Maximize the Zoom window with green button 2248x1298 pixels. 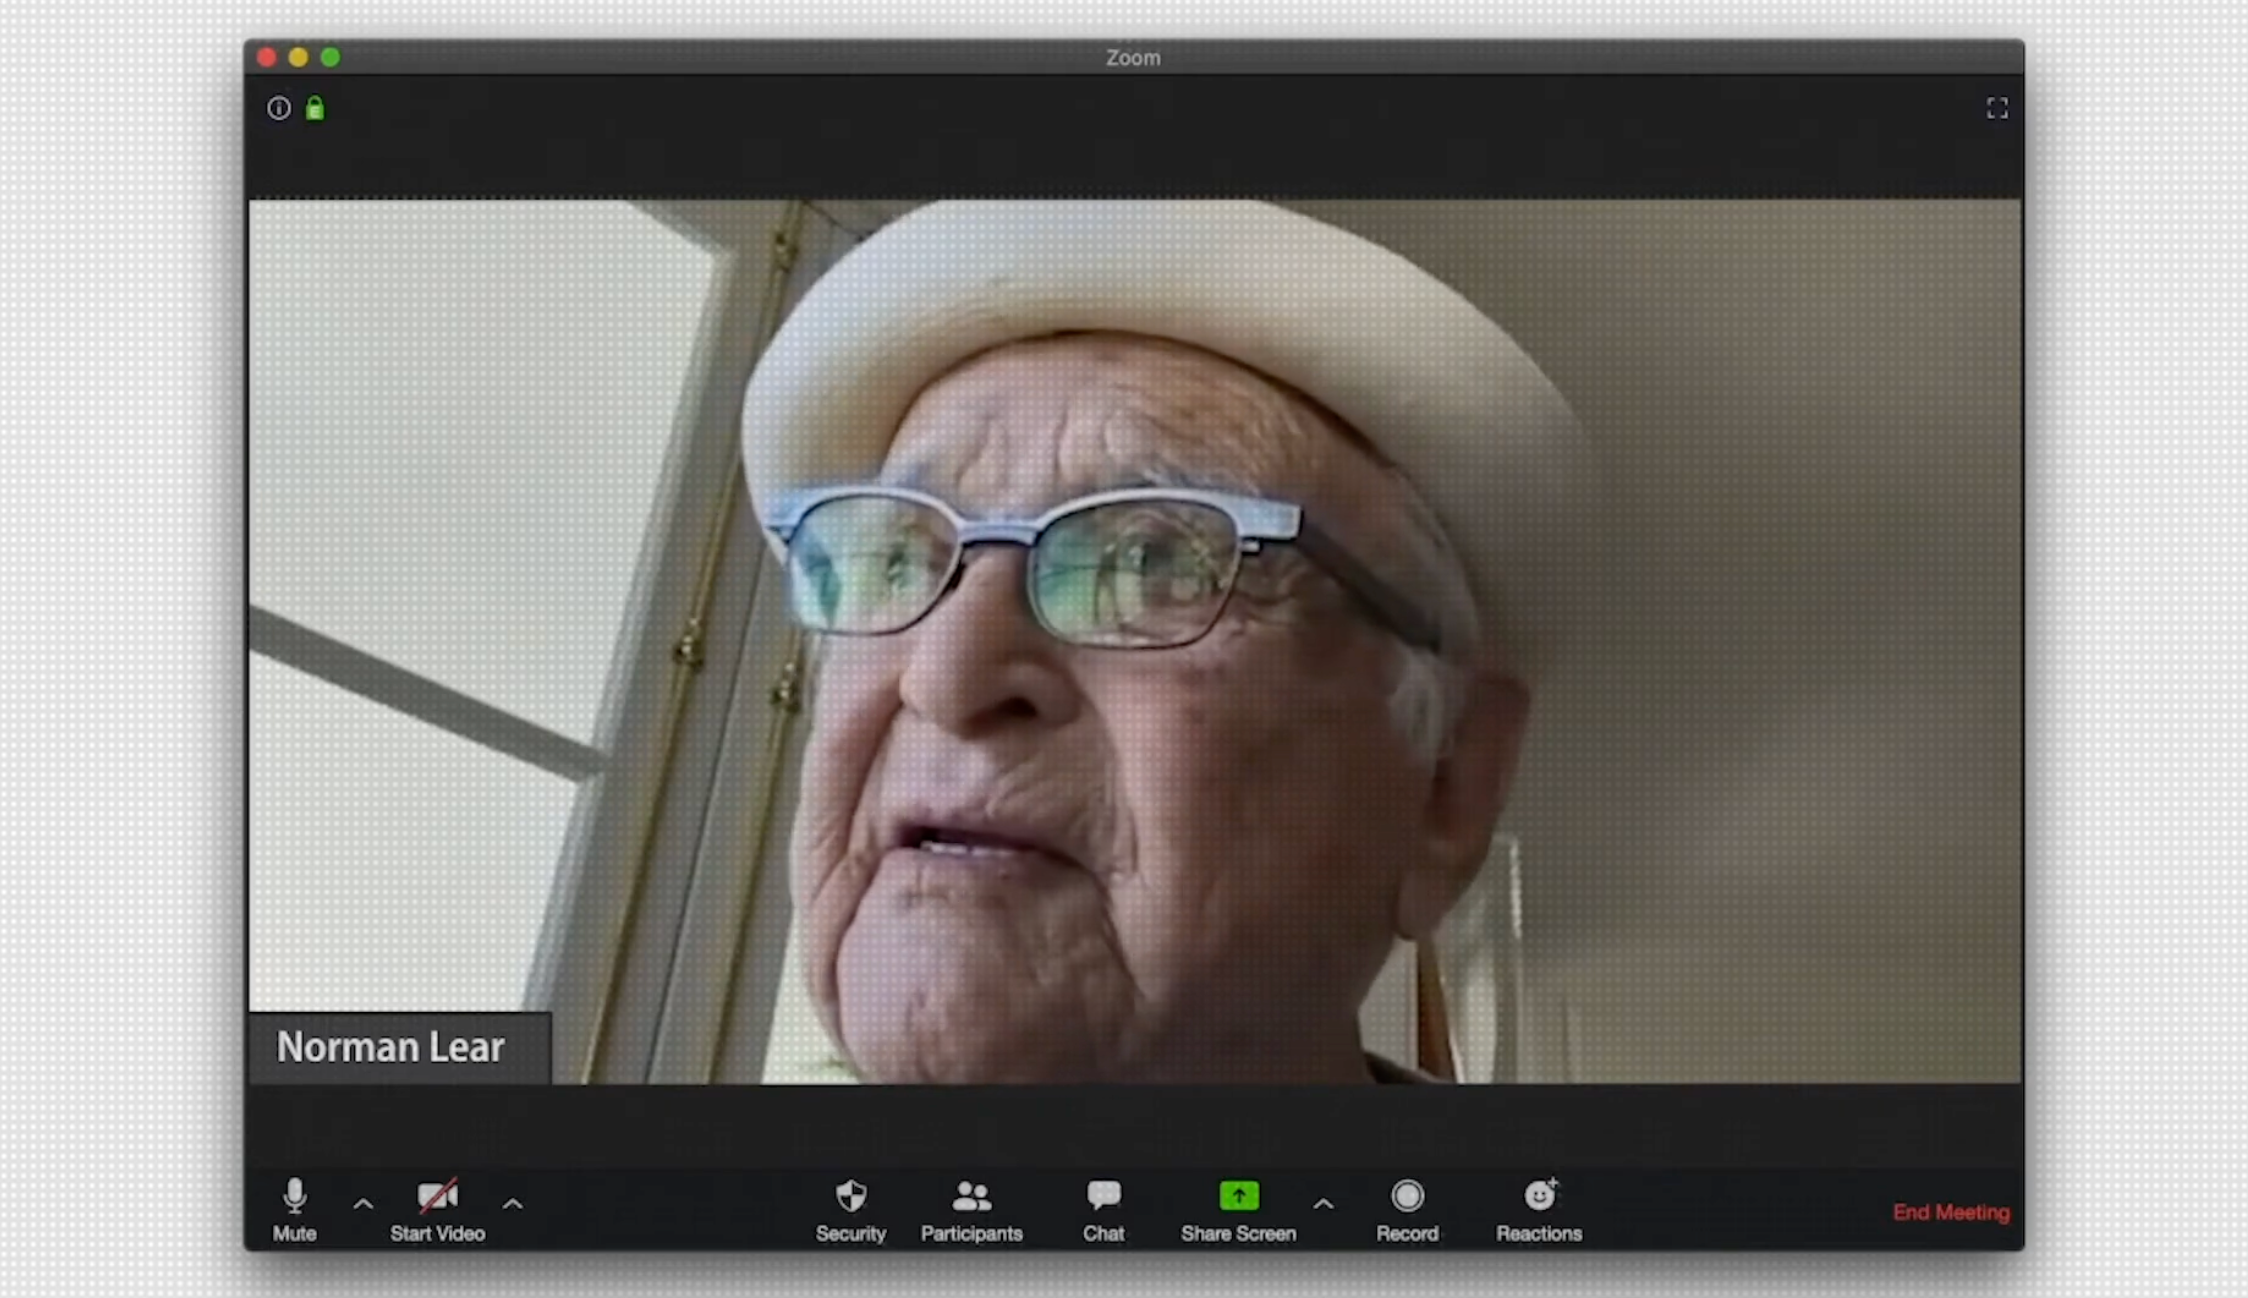point(330,57)
